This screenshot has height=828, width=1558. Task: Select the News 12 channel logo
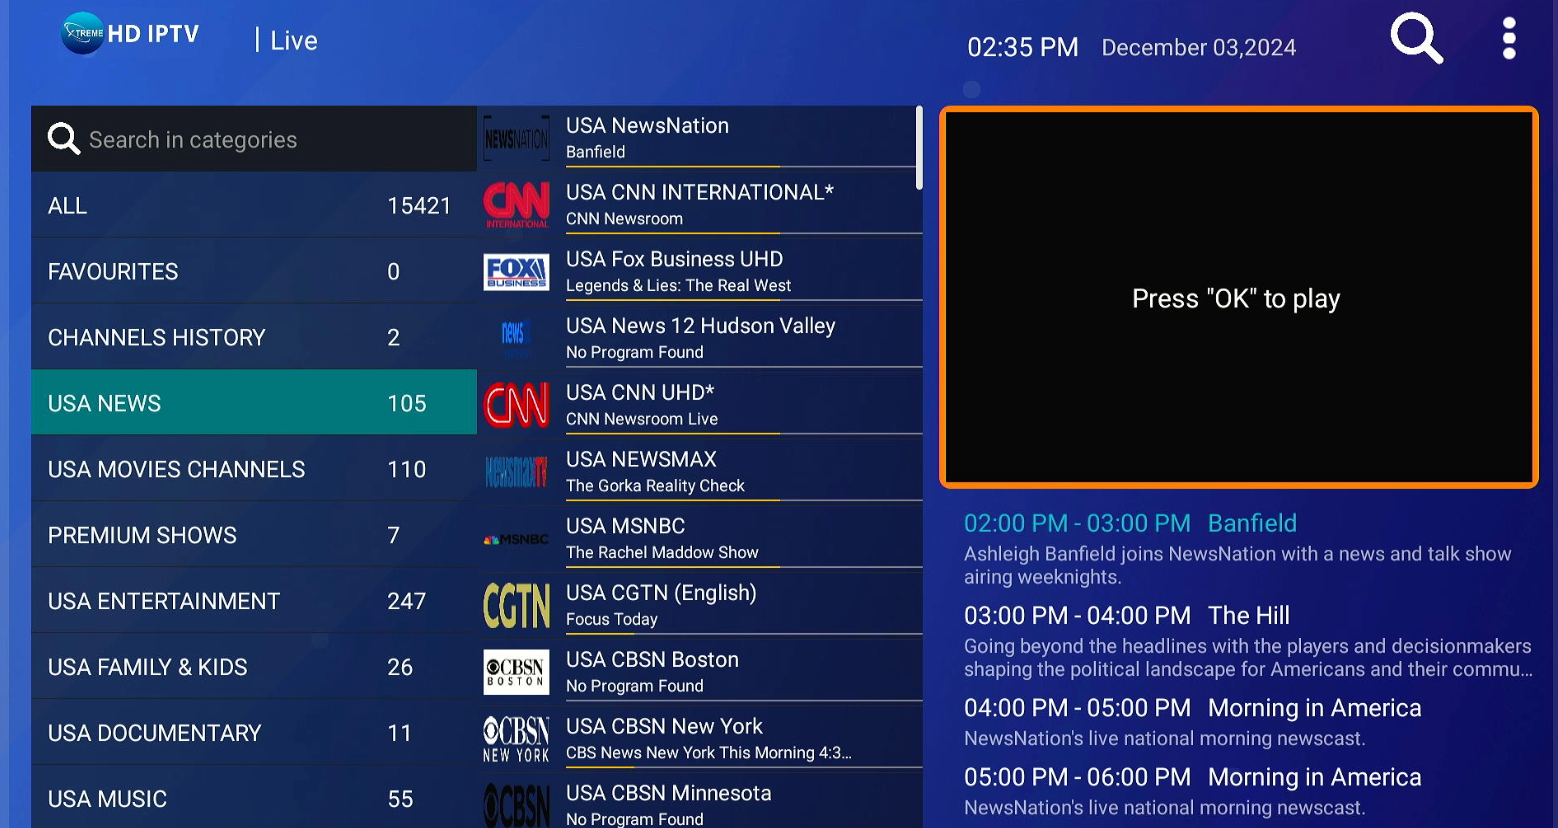point(513,338)
